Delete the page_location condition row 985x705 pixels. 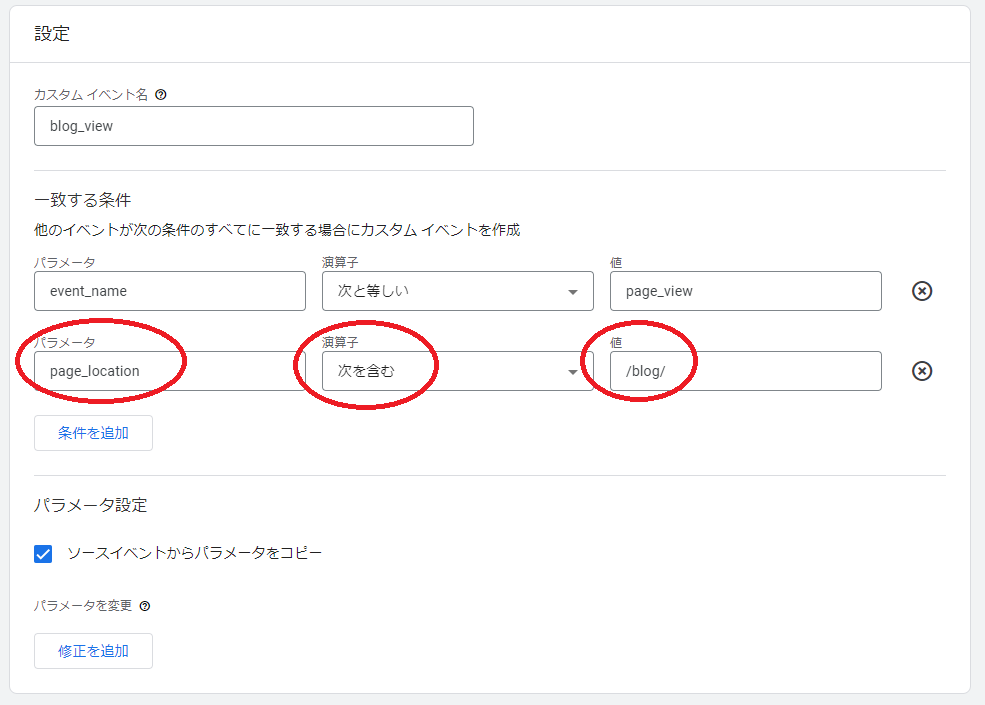click(x=922, y=371)
